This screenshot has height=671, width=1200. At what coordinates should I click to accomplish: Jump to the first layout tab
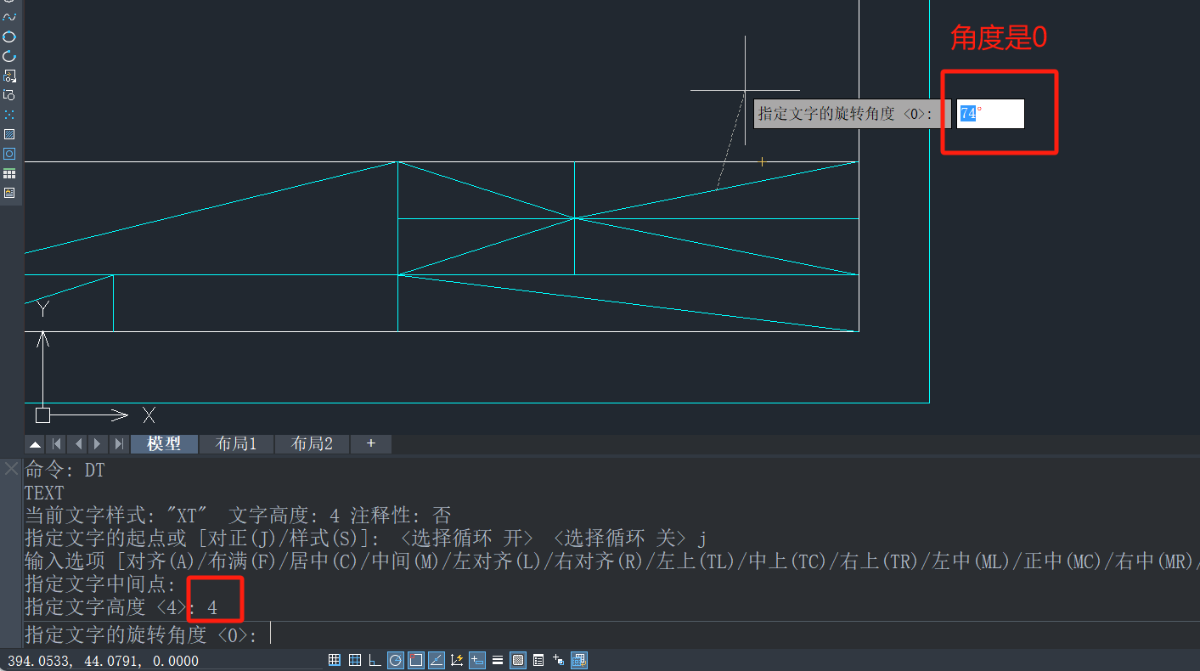57,444
